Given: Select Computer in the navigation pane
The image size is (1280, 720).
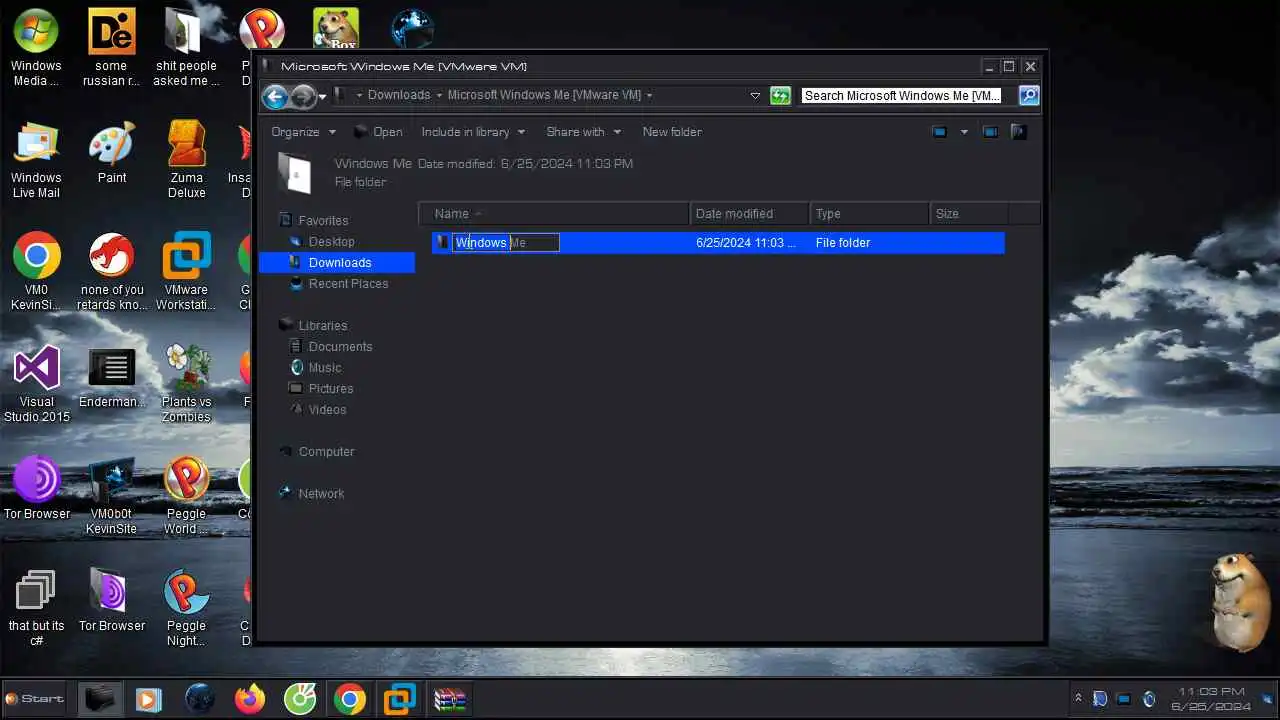Looking at the screenshot, I should [326, 451].
